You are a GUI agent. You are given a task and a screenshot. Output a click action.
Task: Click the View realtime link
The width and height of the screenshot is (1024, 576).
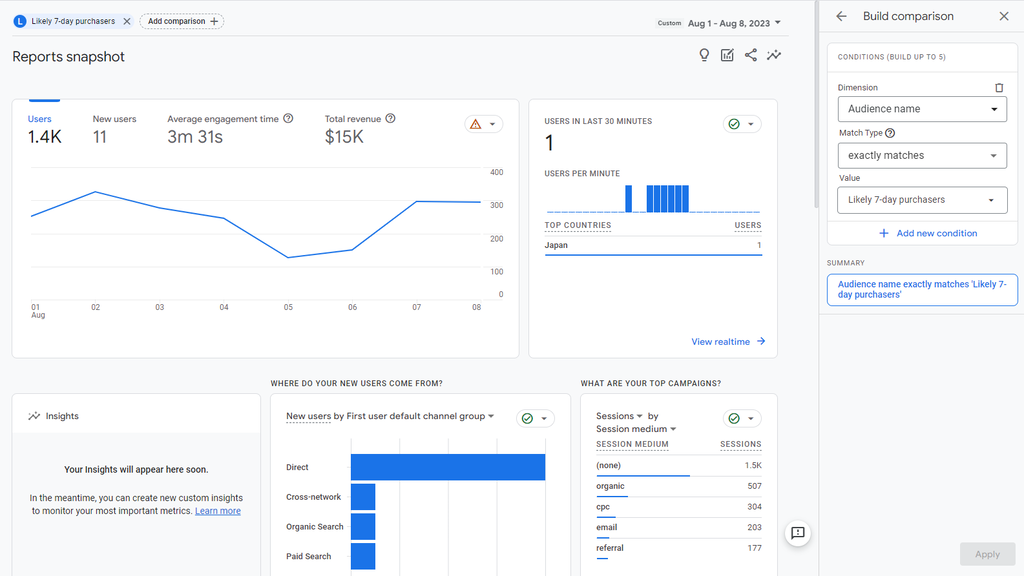[728, 341]
